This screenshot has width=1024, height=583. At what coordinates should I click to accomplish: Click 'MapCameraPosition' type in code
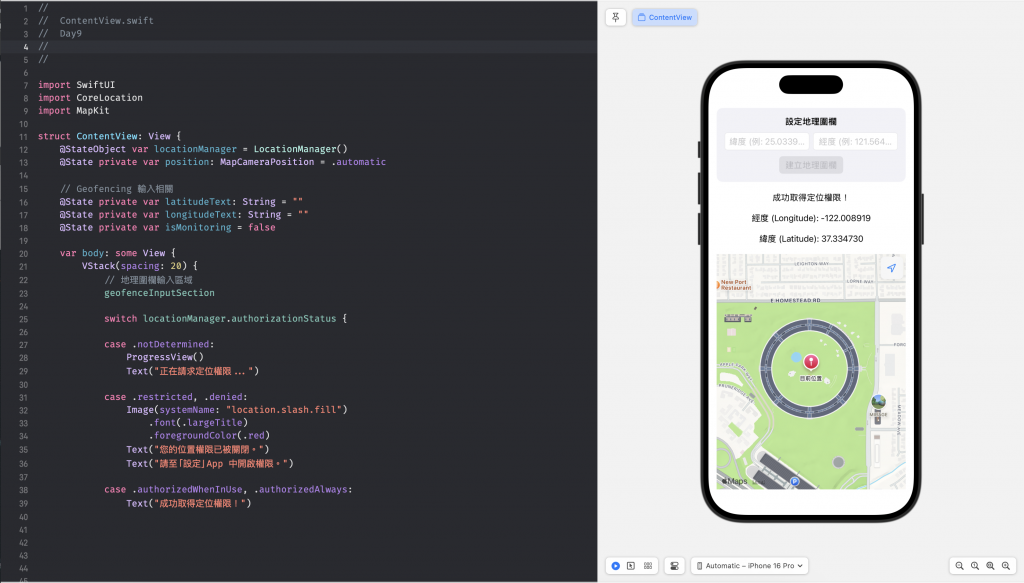[x=267, y=162]
